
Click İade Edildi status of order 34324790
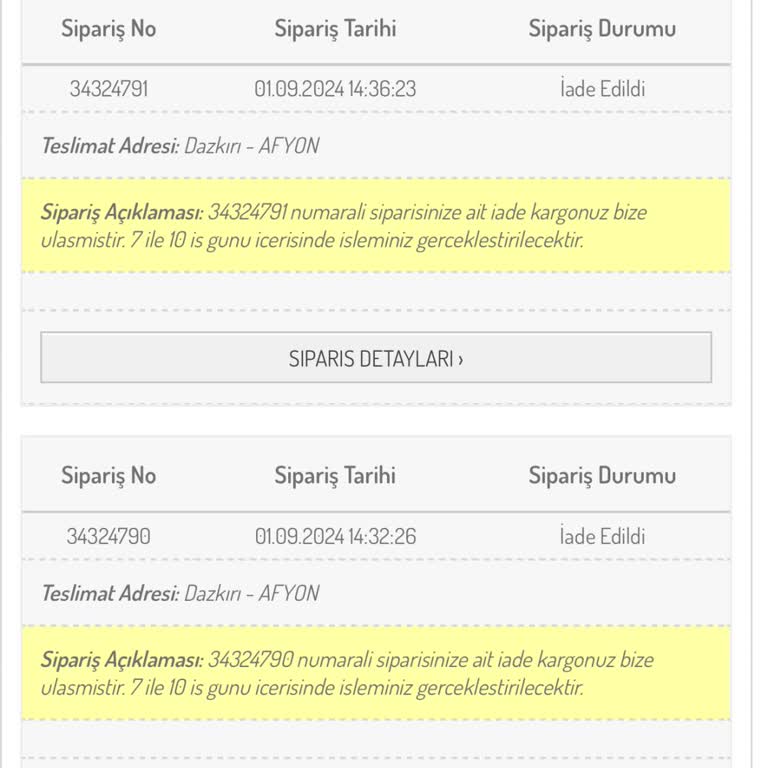click(602, 536)
